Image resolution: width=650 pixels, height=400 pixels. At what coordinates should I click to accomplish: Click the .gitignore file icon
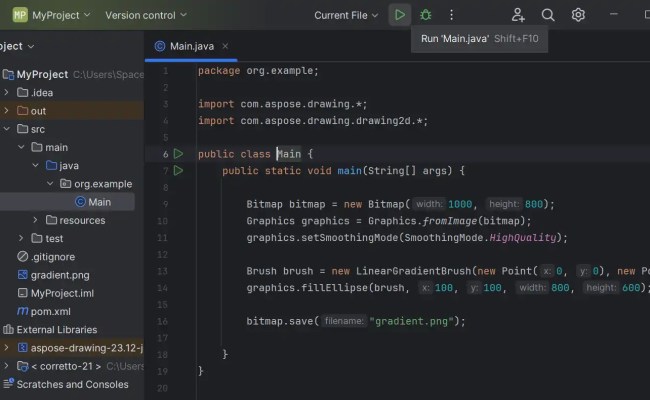[x=22, y=257]
